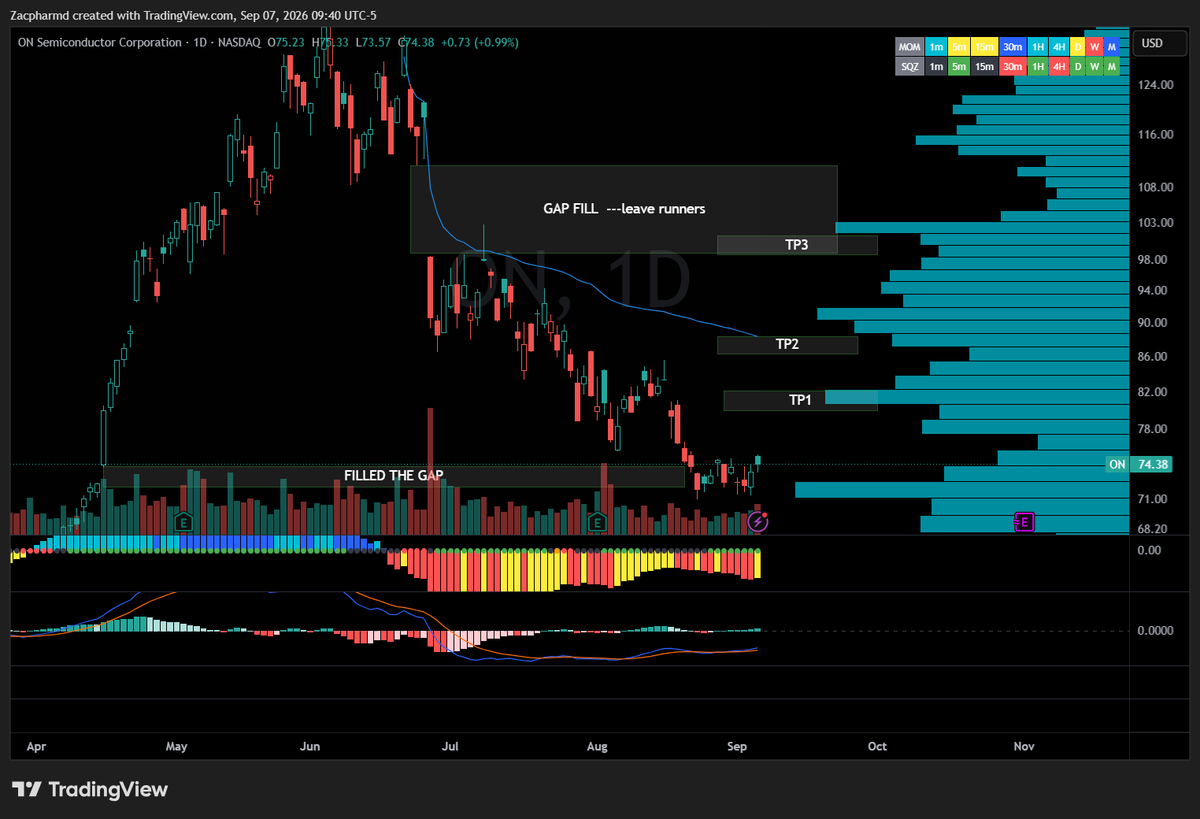Click the MOM row 1H cell
This screenshot has height=819, width=1200.
(1037, 47)
